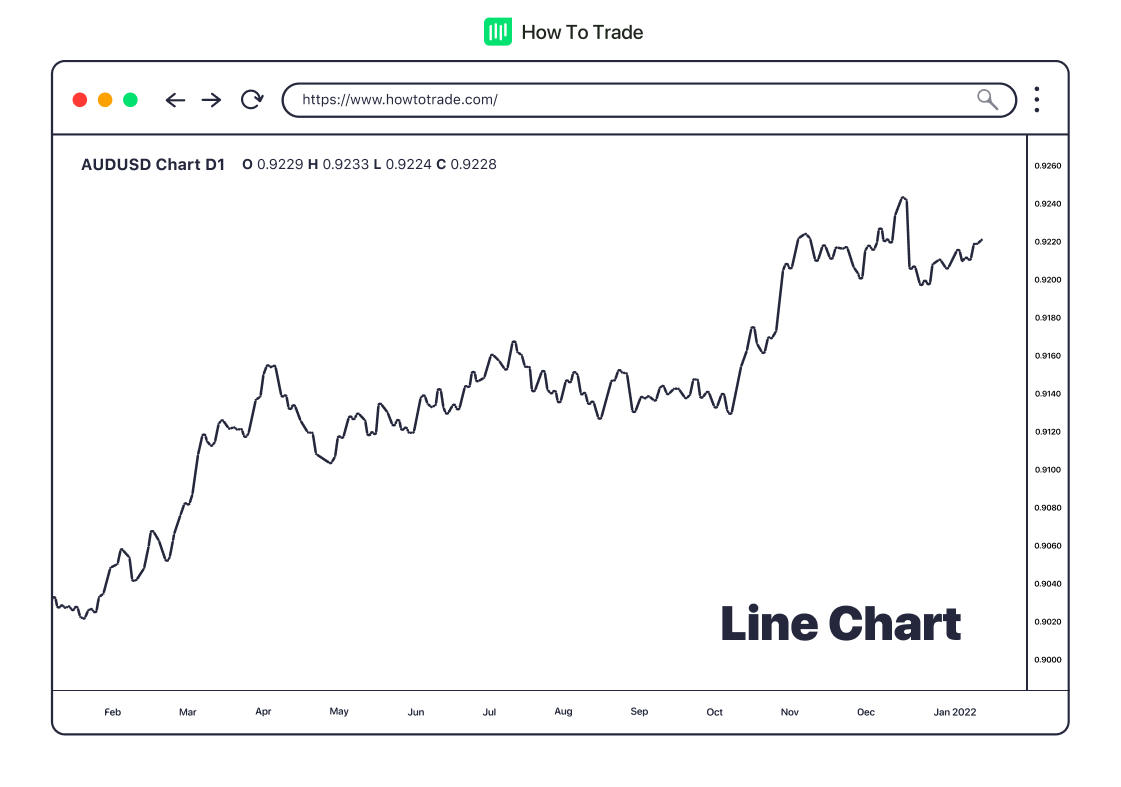1121x787 pixels.
Task: Click the browser back arrow
Action: pyautogui.click(x=175, y=100)
